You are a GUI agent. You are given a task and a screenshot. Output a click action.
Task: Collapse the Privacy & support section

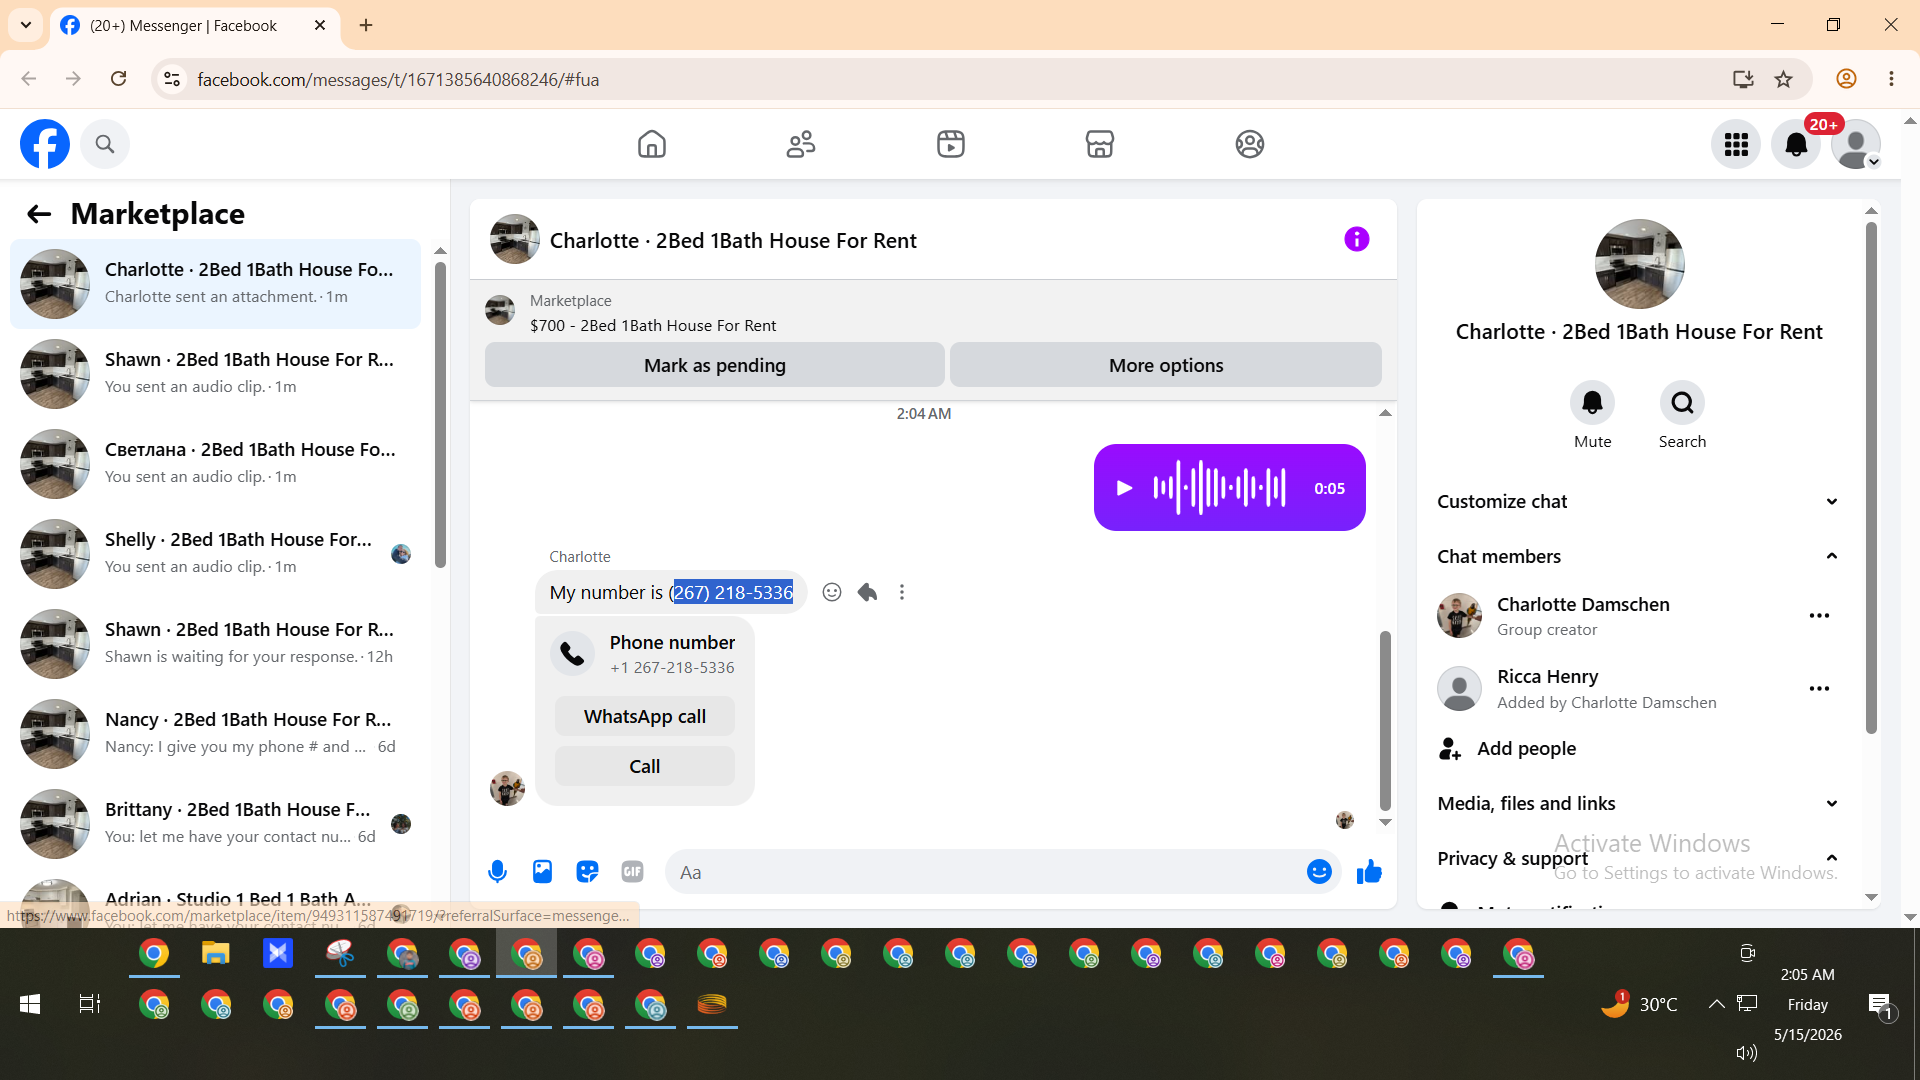(1638, 859)
